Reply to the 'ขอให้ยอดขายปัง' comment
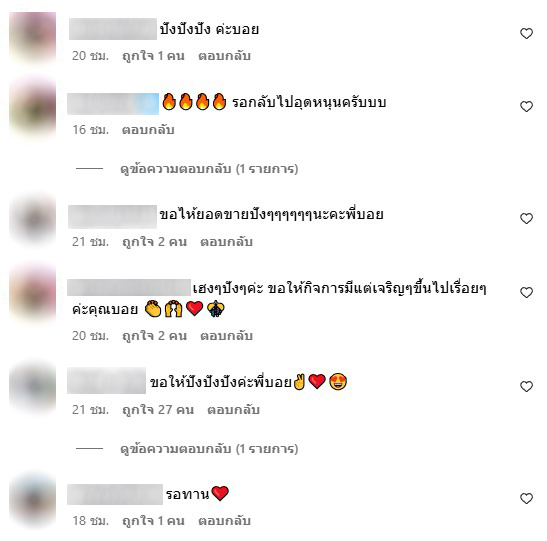Screen dimensions: 547x541 coord(226,242)
